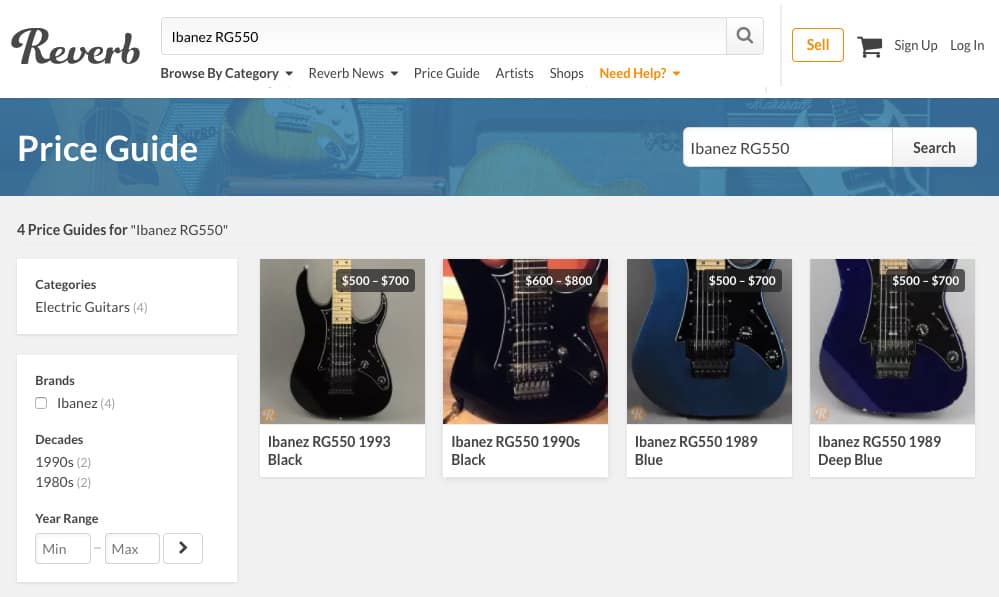Expand Browse By Category dropdown

pyautogui.click(x=226, y=73)
